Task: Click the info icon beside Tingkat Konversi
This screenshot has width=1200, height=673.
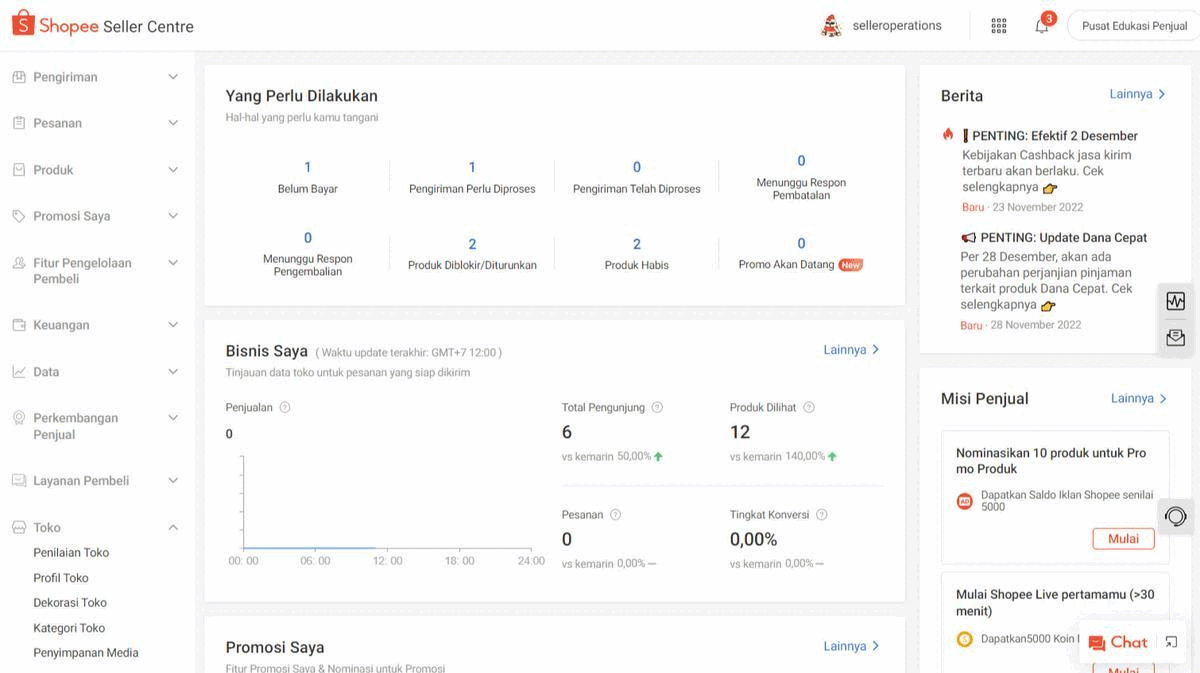Action: [822, 515]
